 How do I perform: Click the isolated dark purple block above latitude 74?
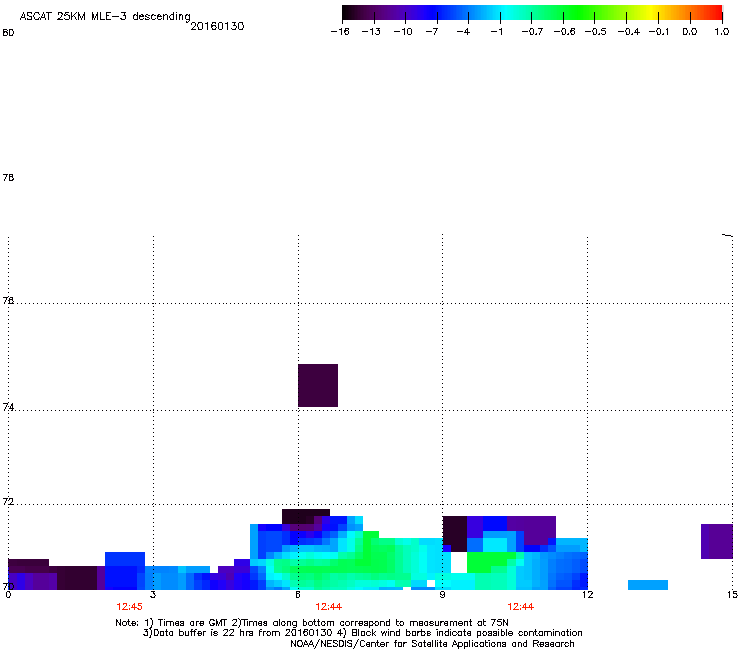[x=318, y=385]
